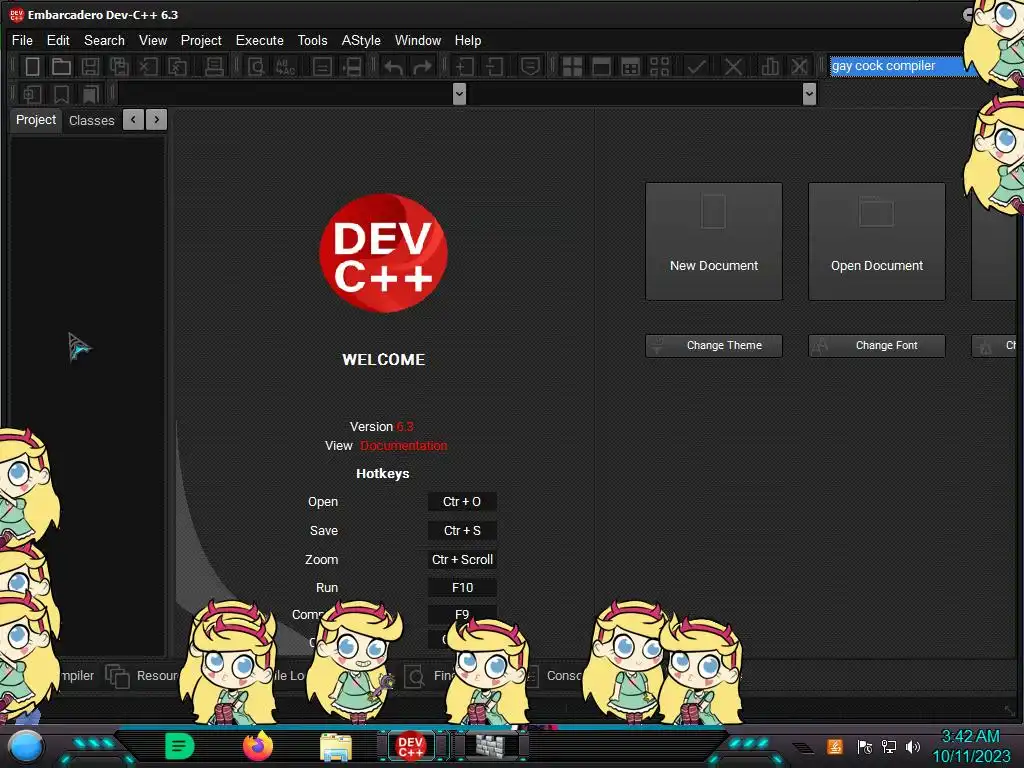Image resolution: width=1024 pixels, height=768 pixels.
Task: Open the Search menu
Action: pyautogui.click(x=104, y=40)
